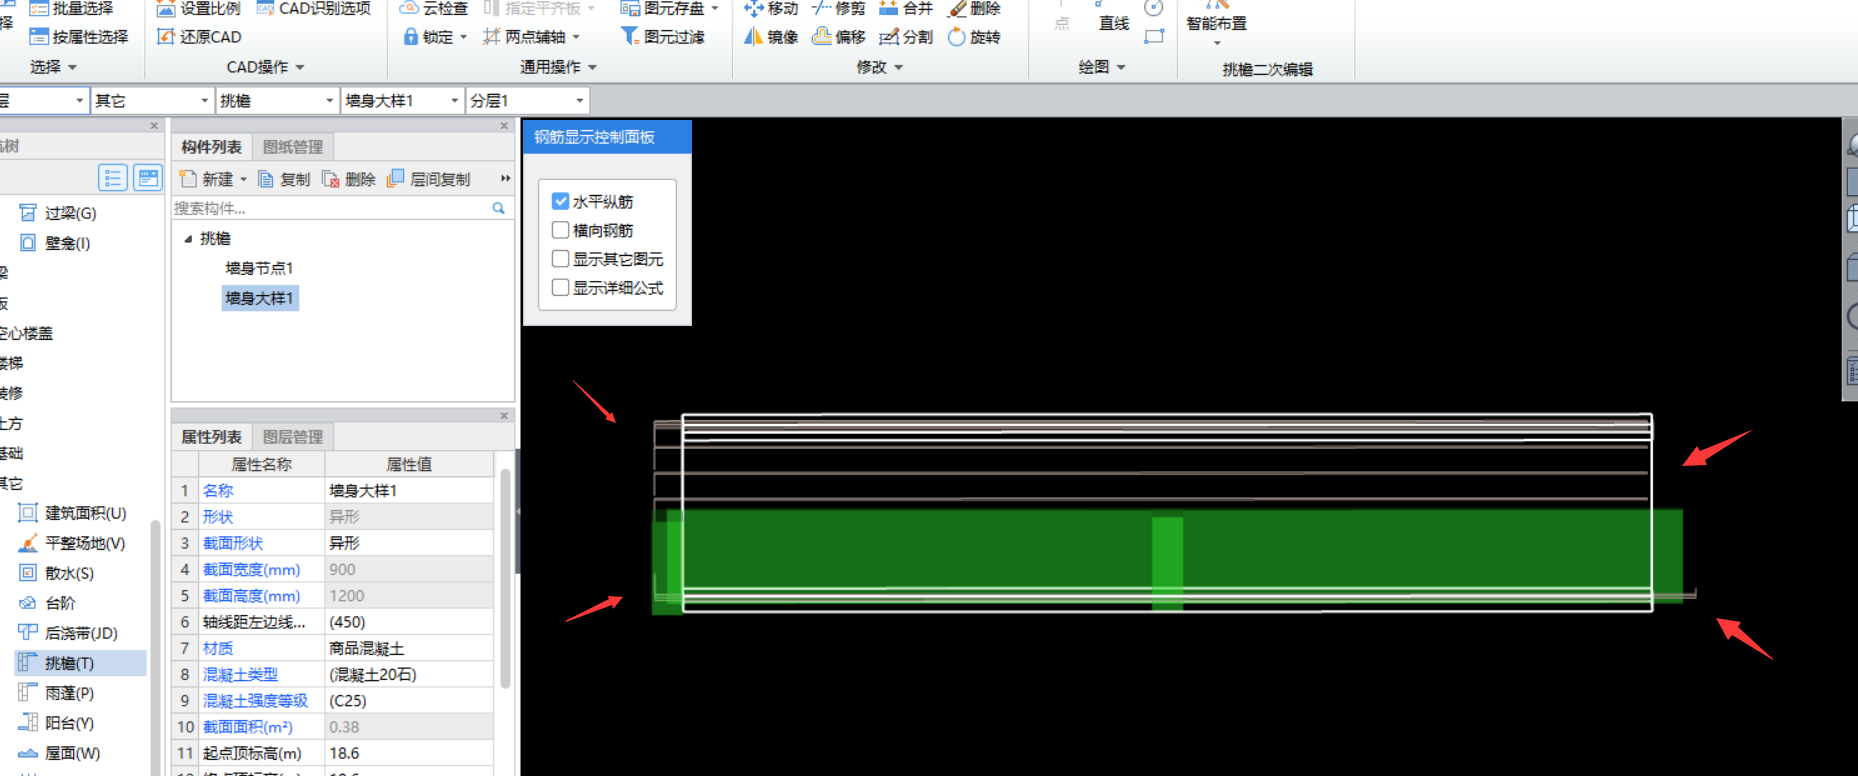Viewport: 1858px width, 776px height.
Task: Click 删除 in component list toolbar
Action: click(x=349, y=179)
